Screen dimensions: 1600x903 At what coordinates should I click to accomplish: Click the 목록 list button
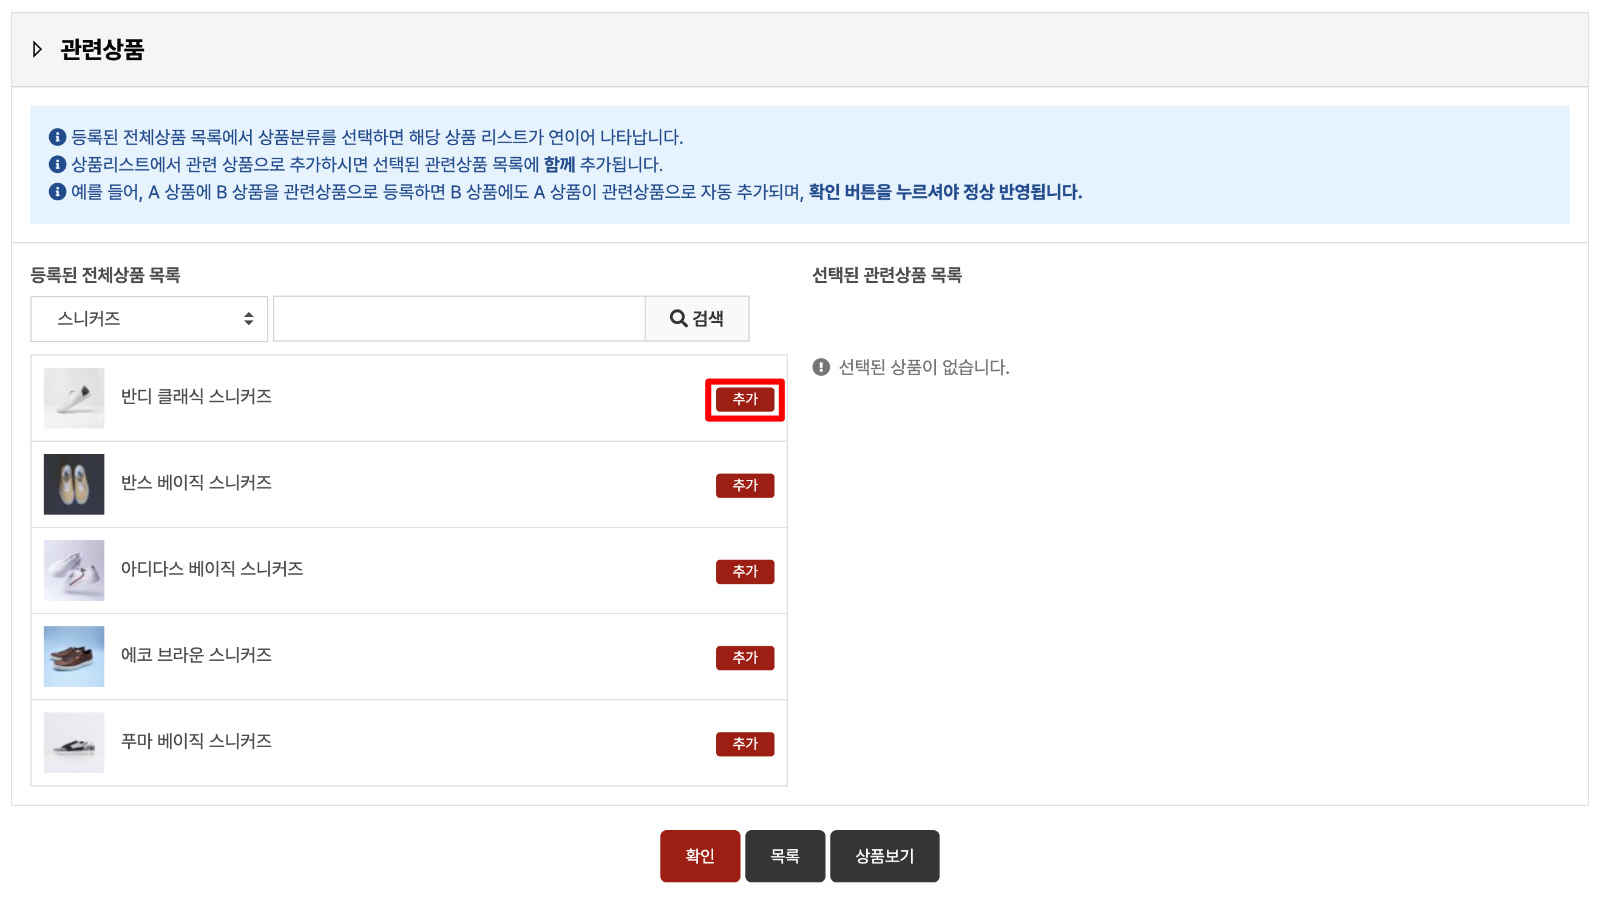(x=785, y=856)
